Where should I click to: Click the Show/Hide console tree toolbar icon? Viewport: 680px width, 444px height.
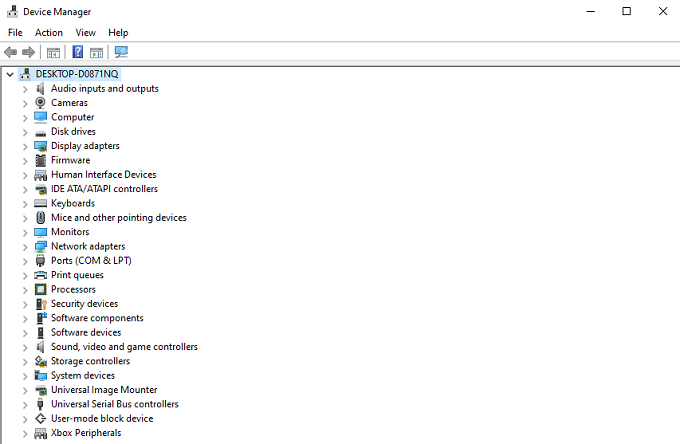click(x=53, y=53)
